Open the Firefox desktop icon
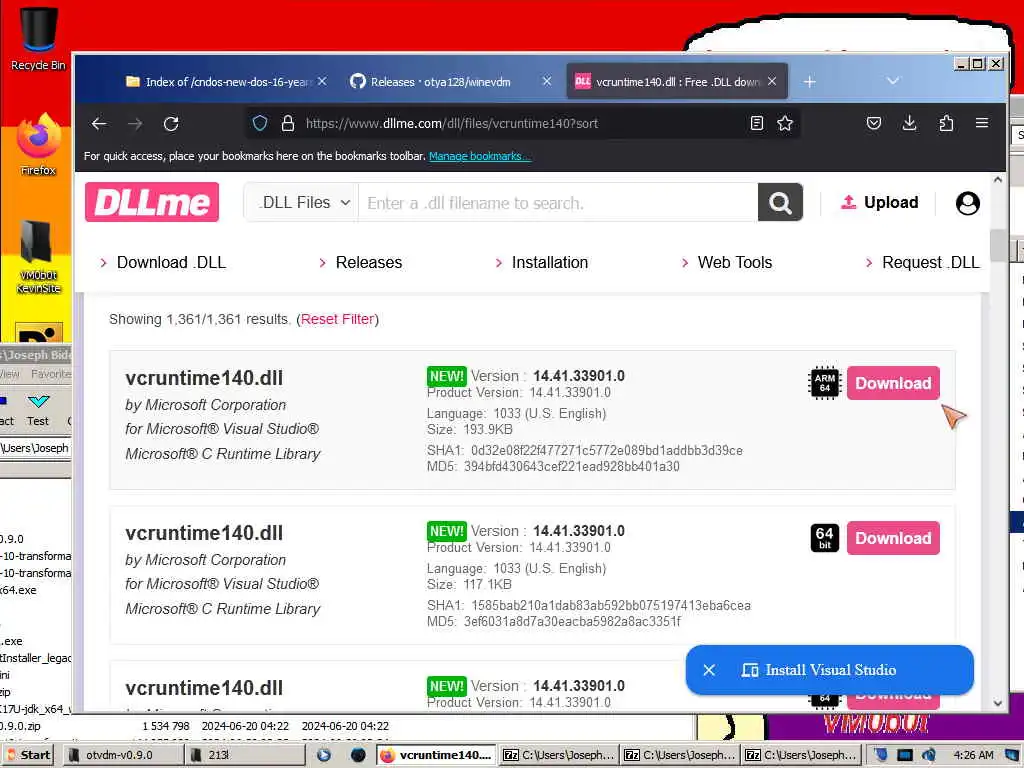The height and width of the screenshot is (768, 1024). pos(38,145)
